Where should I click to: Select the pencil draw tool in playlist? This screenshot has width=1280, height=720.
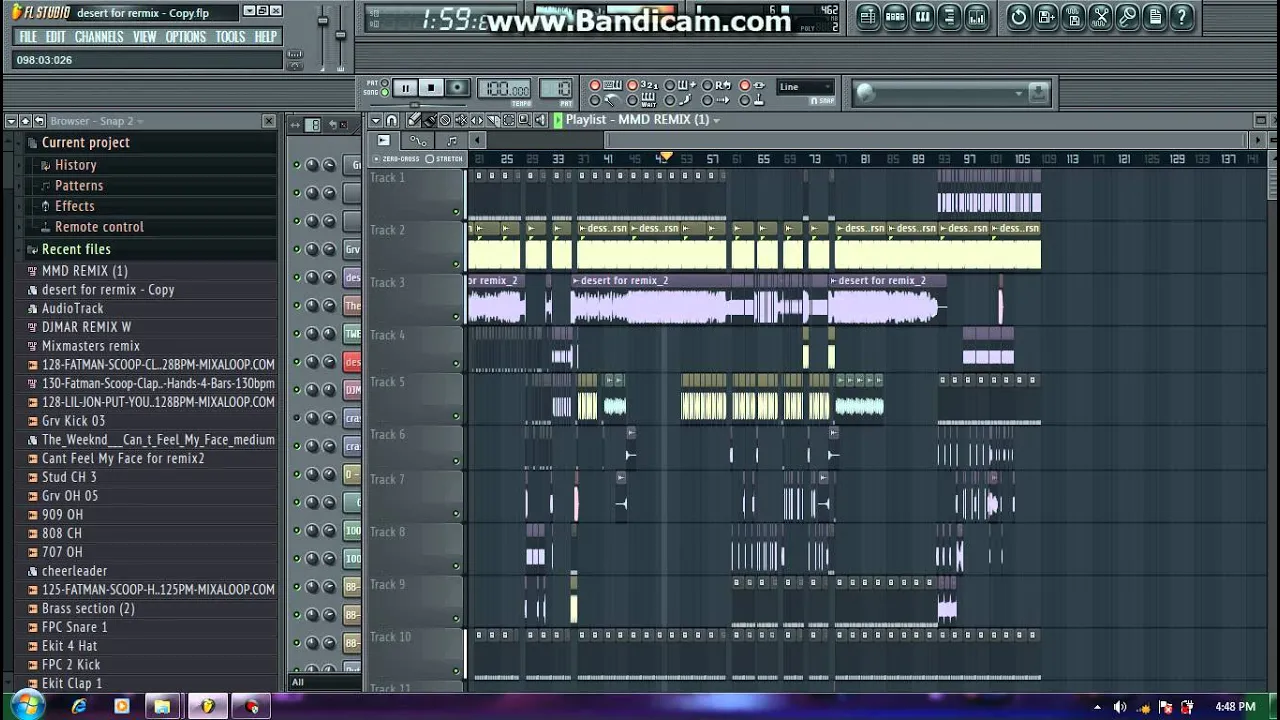414,120
